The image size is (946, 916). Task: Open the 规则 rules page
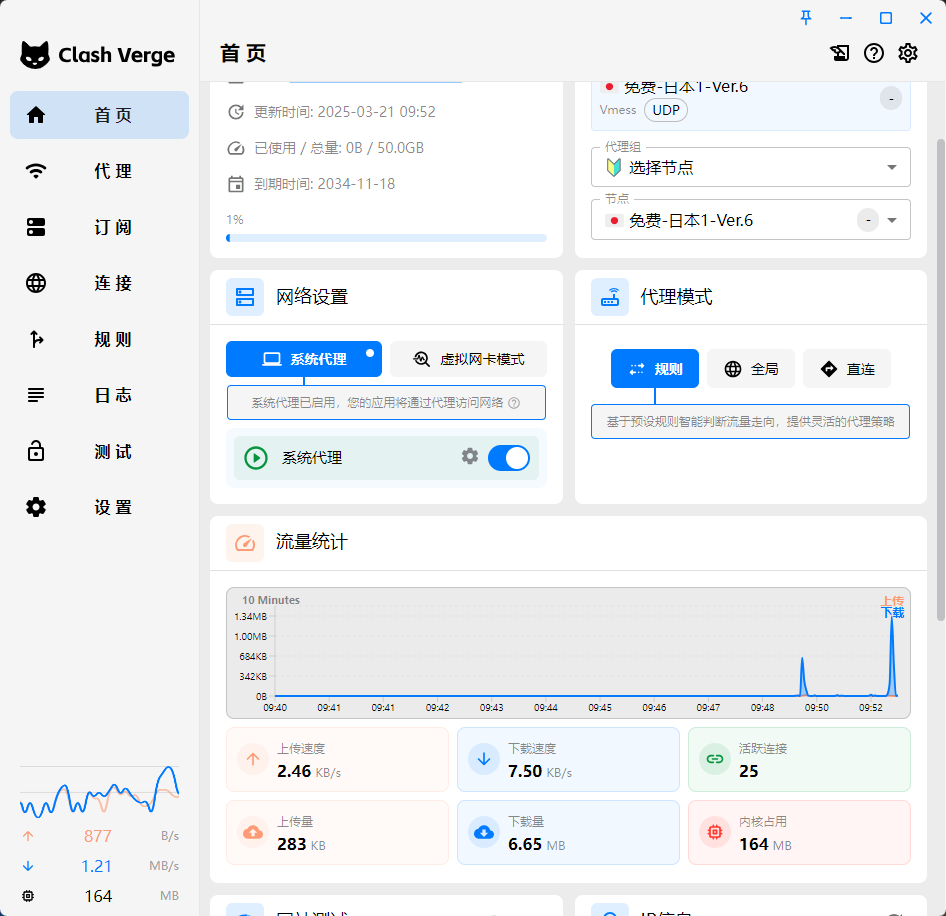[x=100, y=339]
